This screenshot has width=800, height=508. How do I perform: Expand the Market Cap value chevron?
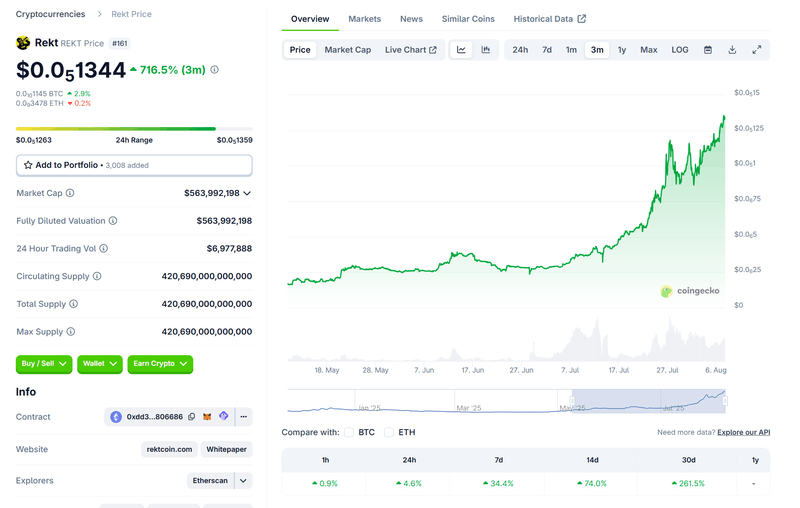pyautogui.click(x=247, y=193)
